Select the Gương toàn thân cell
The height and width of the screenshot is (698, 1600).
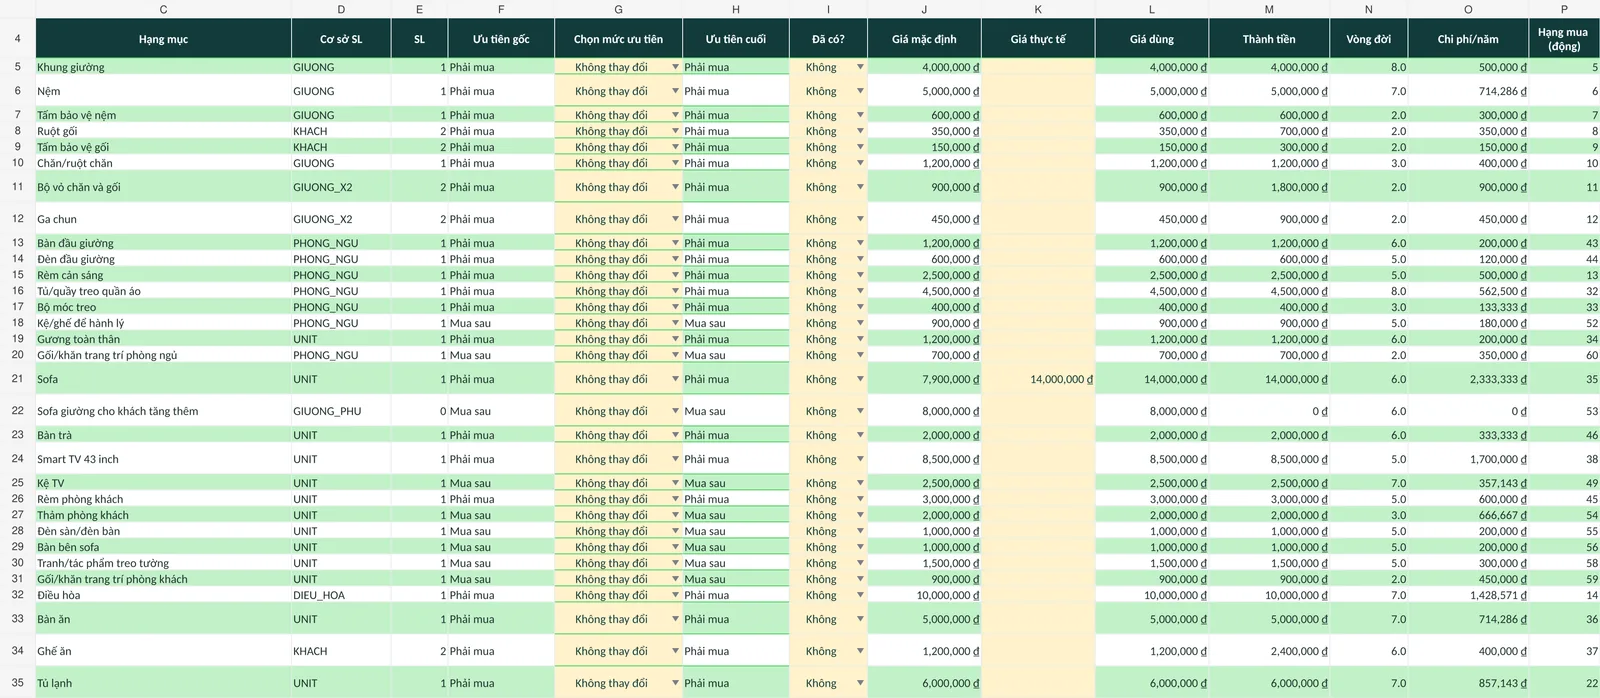pos(163,339)
